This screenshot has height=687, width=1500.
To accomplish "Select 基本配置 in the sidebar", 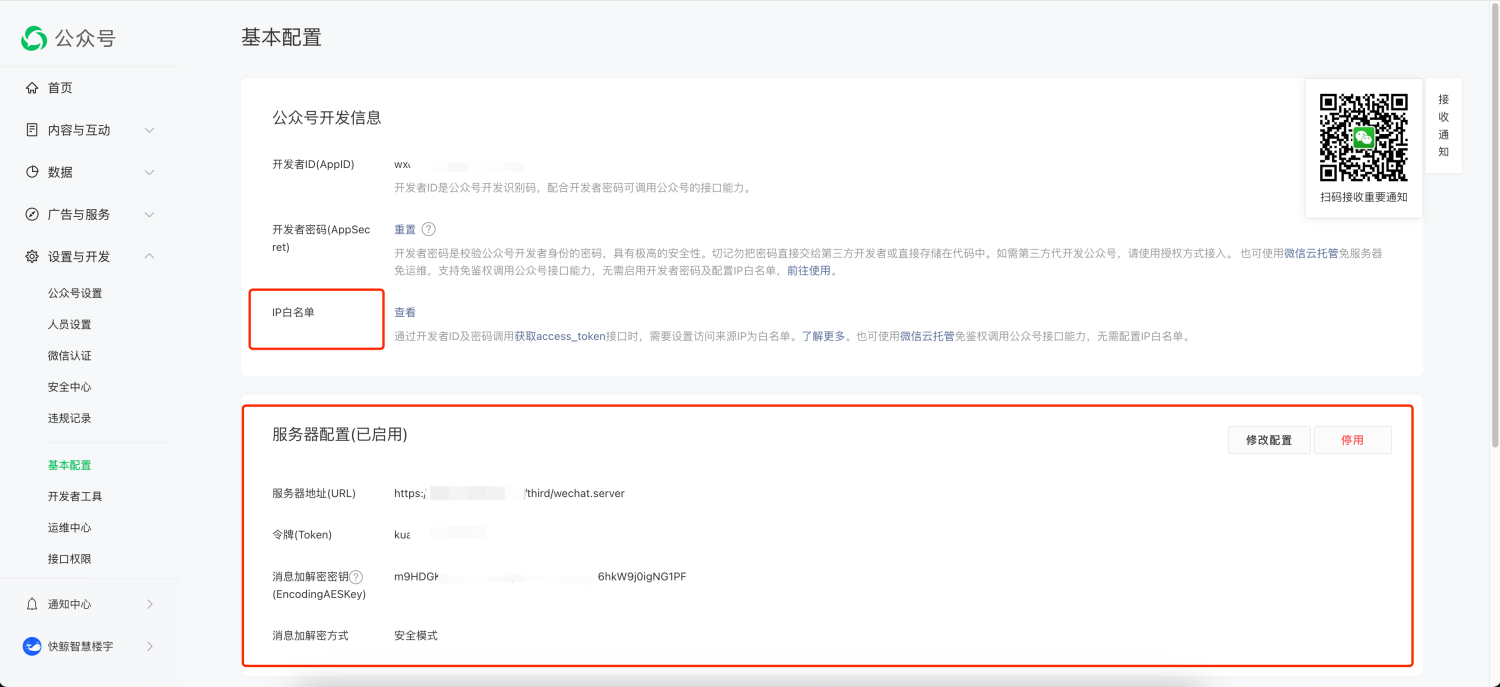I will (70, 465).
